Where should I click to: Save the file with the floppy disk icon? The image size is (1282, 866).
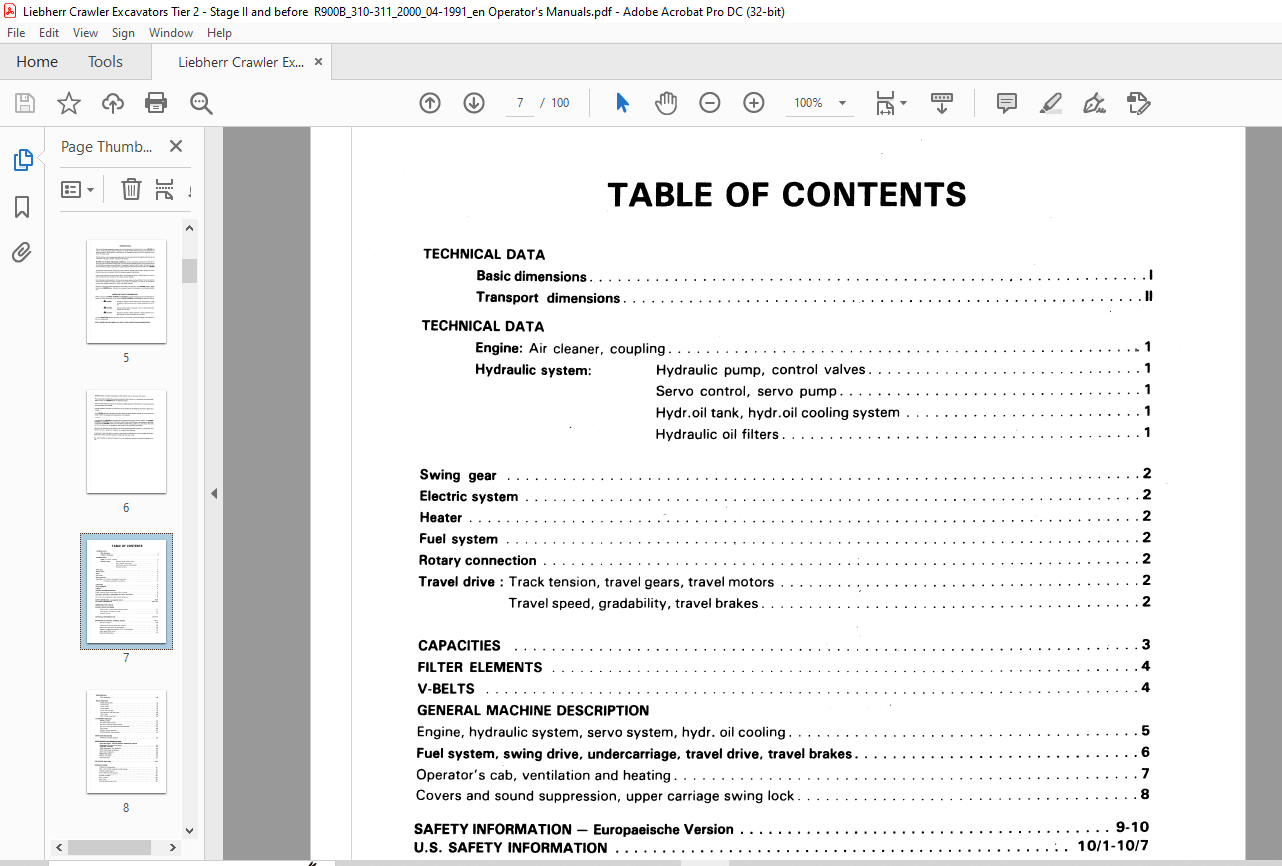click(25, 103)
